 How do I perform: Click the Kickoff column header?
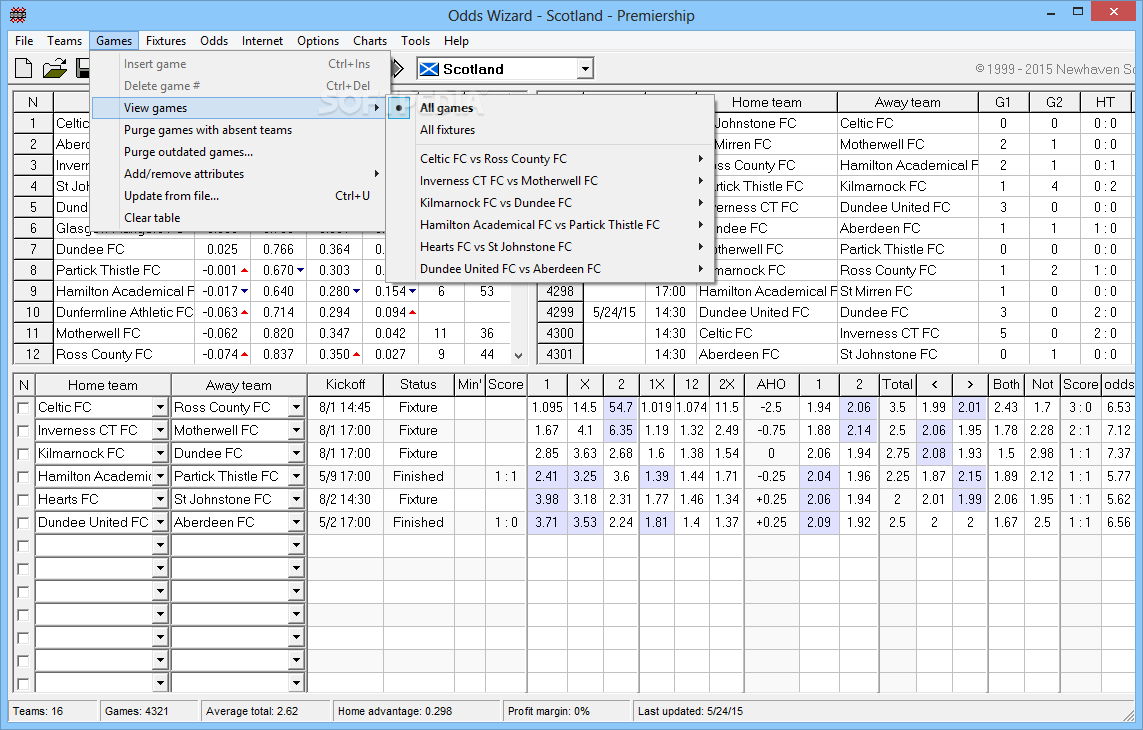click(345, 384)
